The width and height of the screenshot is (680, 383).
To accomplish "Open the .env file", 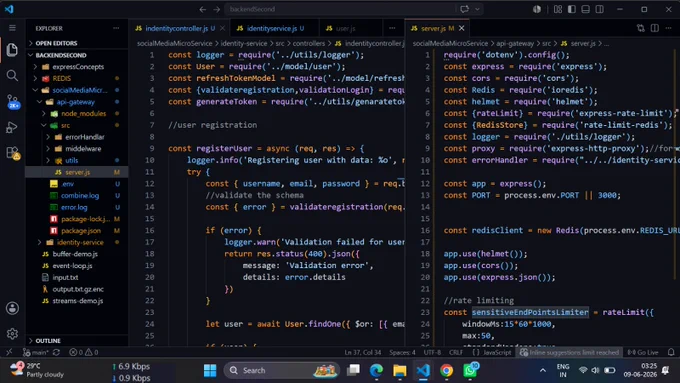I will (x=68, y=184).
